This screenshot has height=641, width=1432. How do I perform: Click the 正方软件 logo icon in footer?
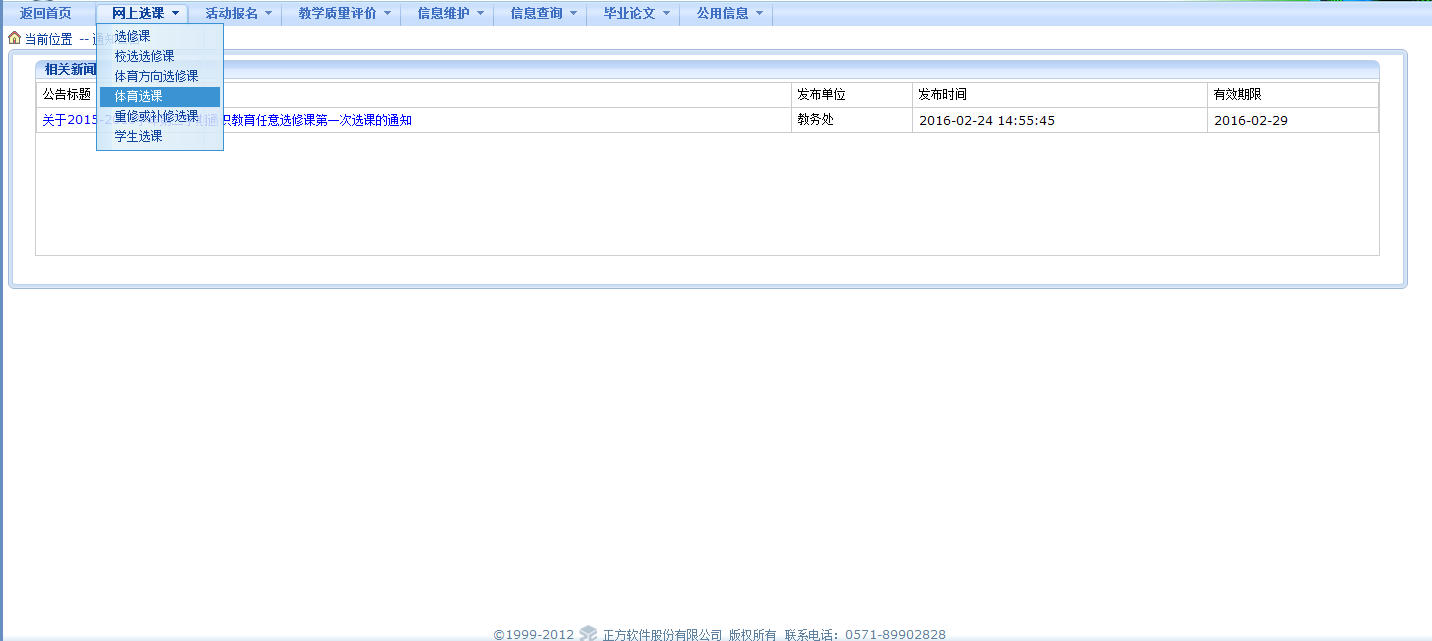click(x=588, y=634)
